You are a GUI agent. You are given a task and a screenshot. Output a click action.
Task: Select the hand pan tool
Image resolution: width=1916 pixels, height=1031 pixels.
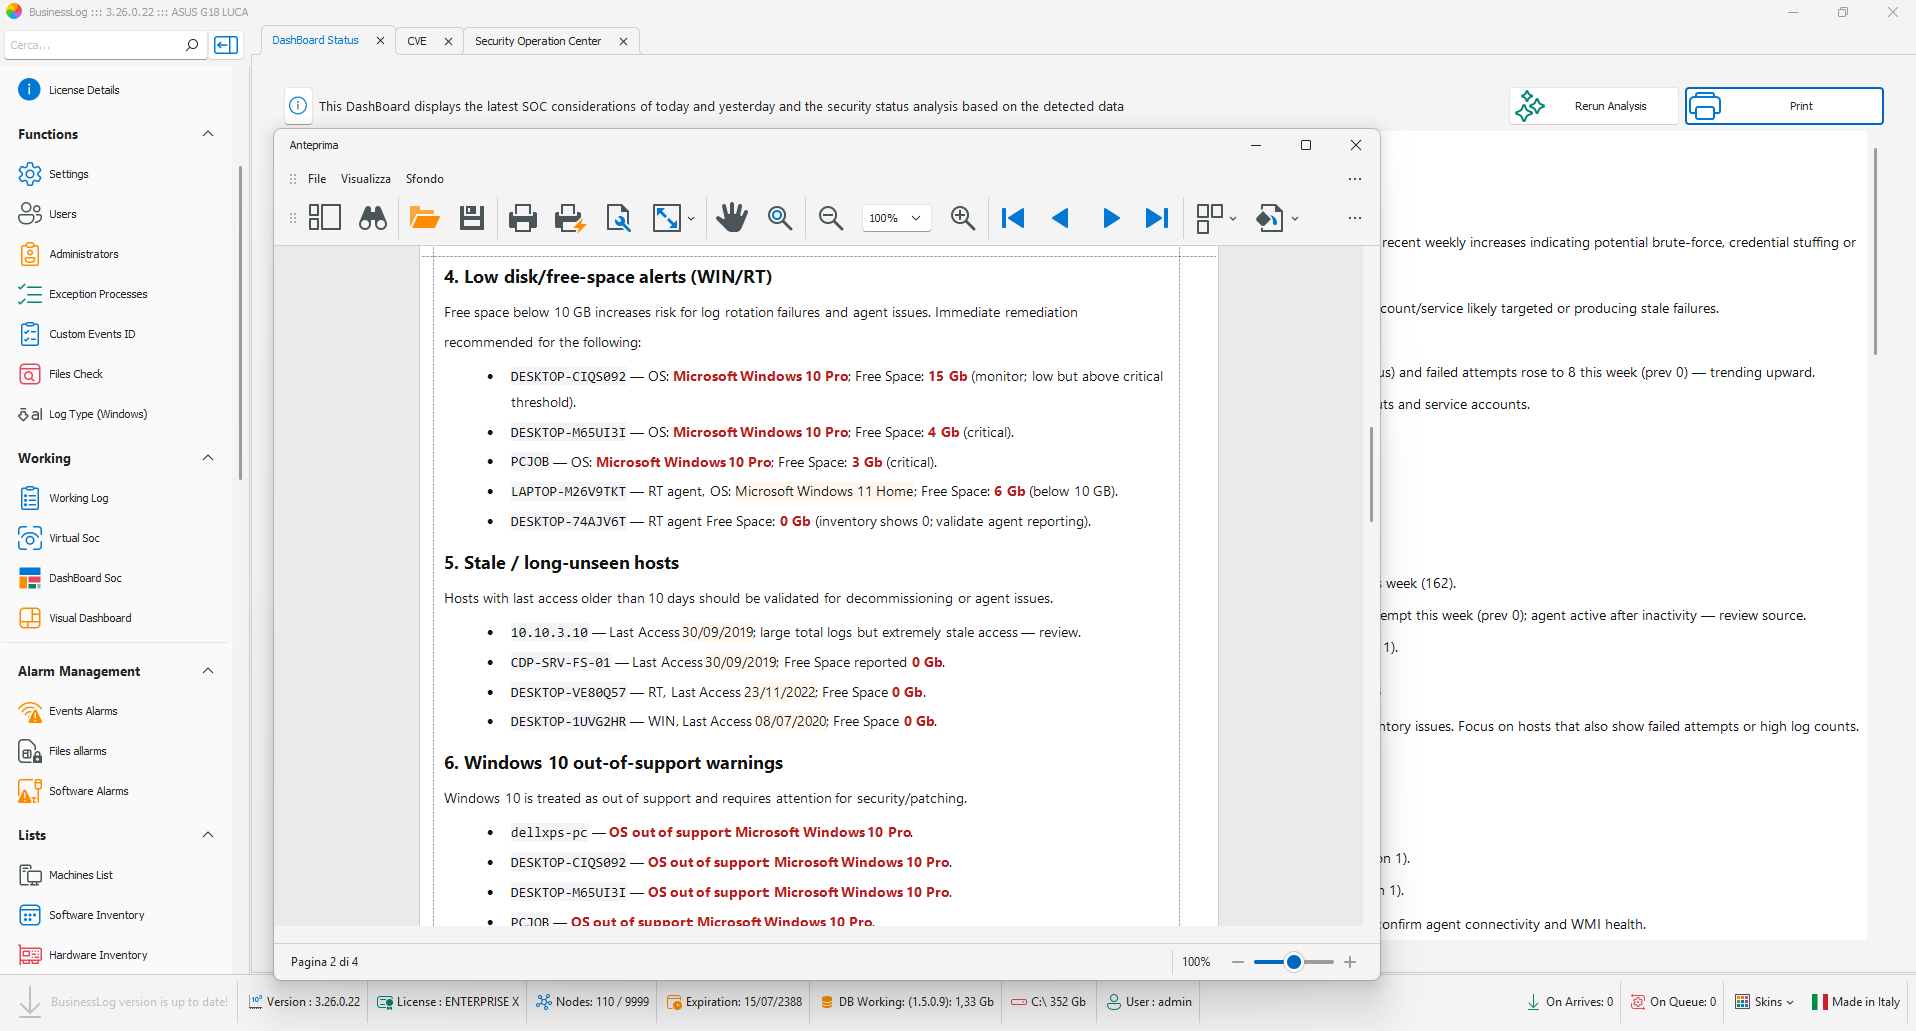732,218
